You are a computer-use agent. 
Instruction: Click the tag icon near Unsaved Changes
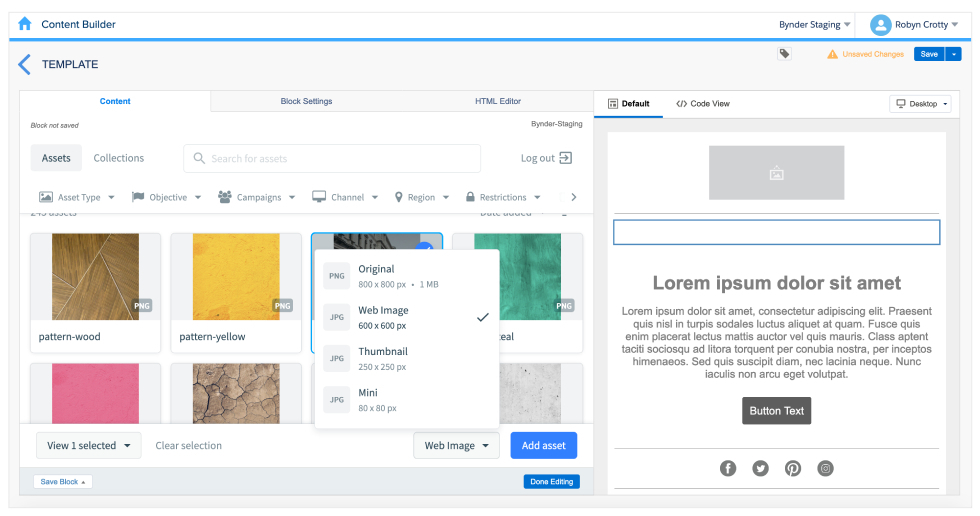[784, 54]
